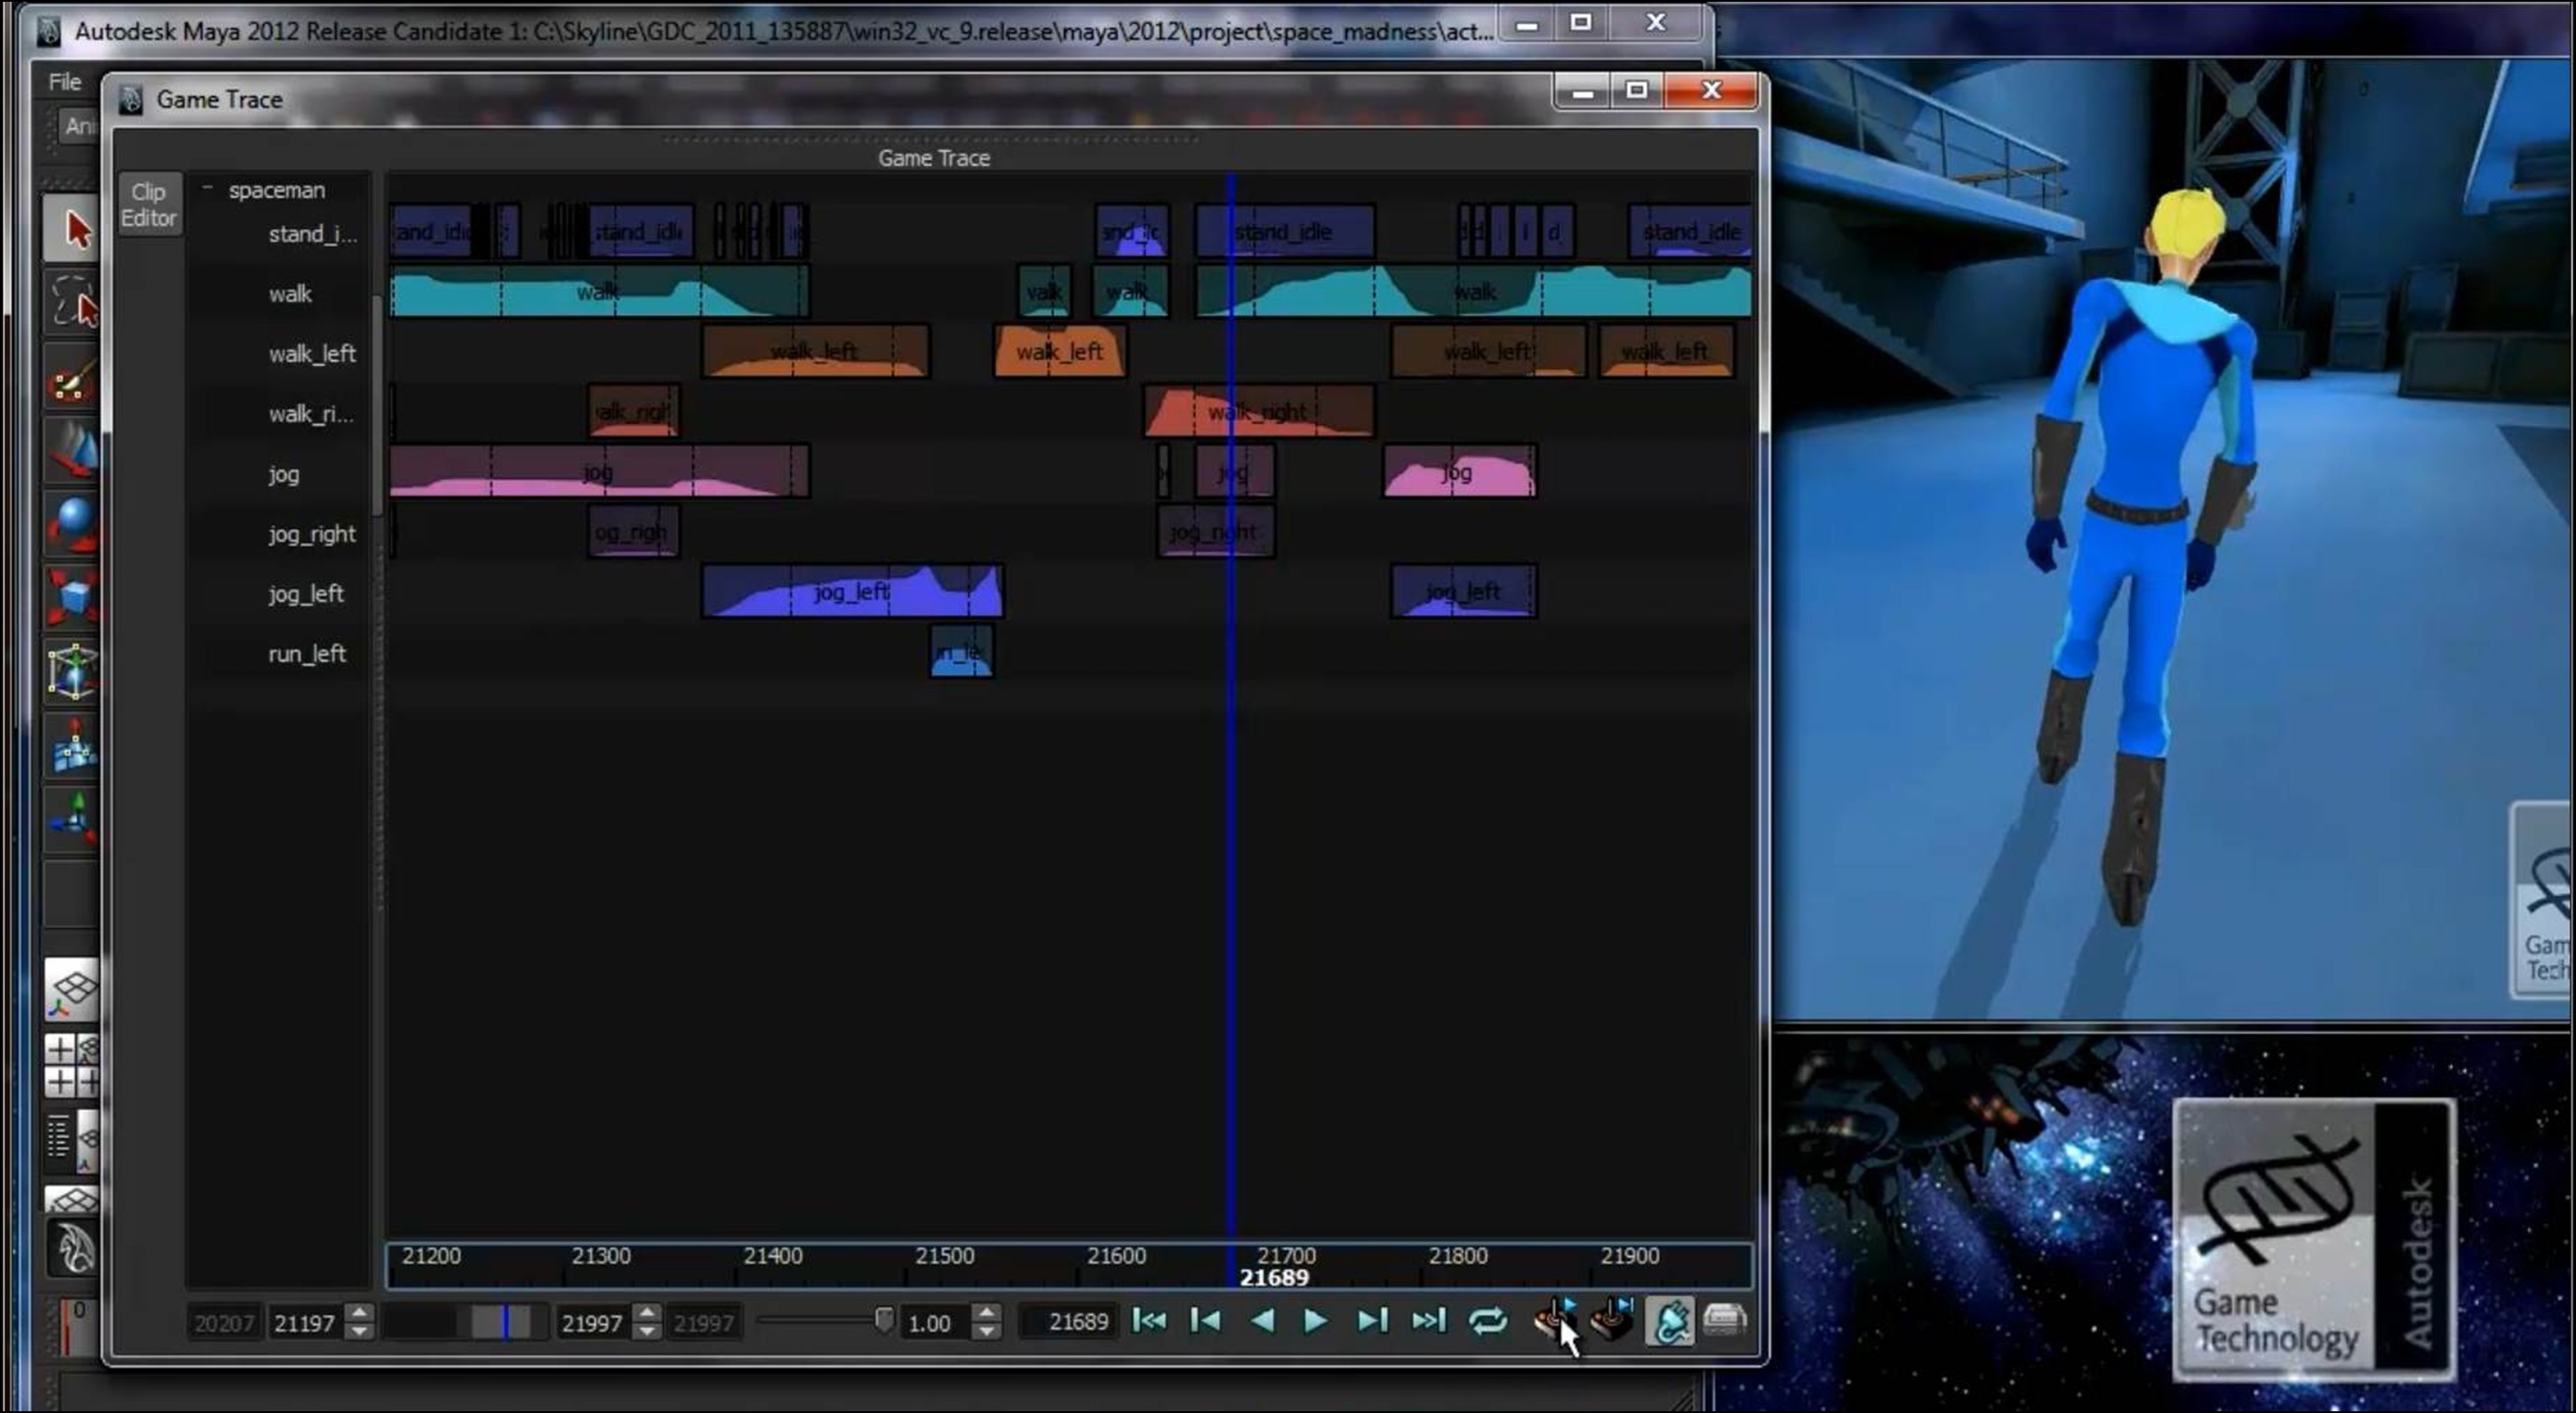Image resolution: width=2576 pixels, height=1413 pixels.
Task: Collapse the spaceman tree node
Action: point(208,188)
